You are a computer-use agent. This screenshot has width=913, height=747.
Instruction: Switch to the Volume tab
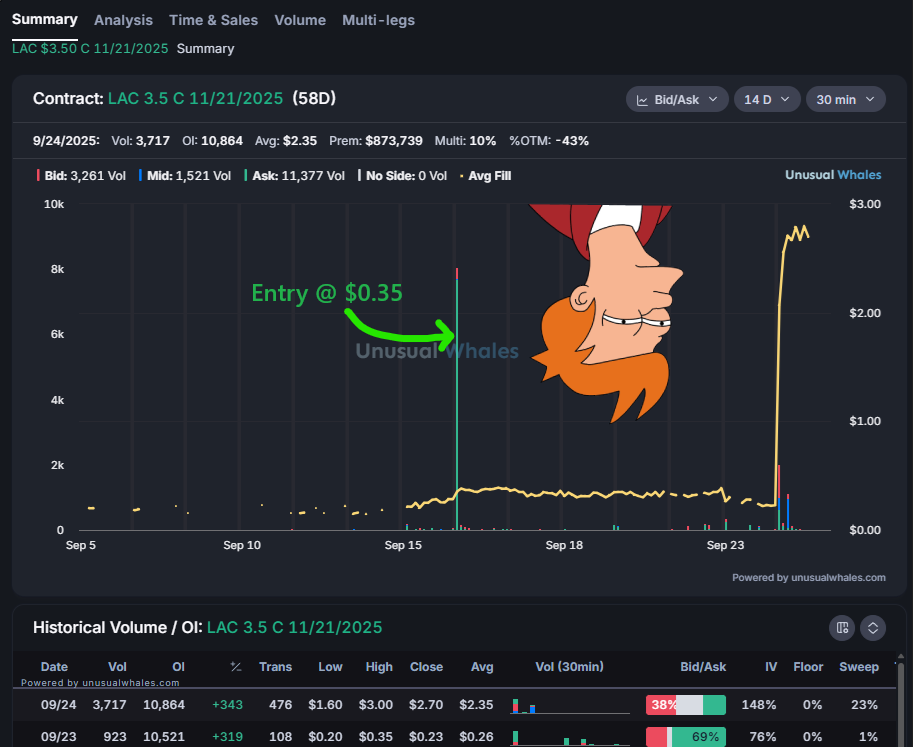(x=300, y=20)
